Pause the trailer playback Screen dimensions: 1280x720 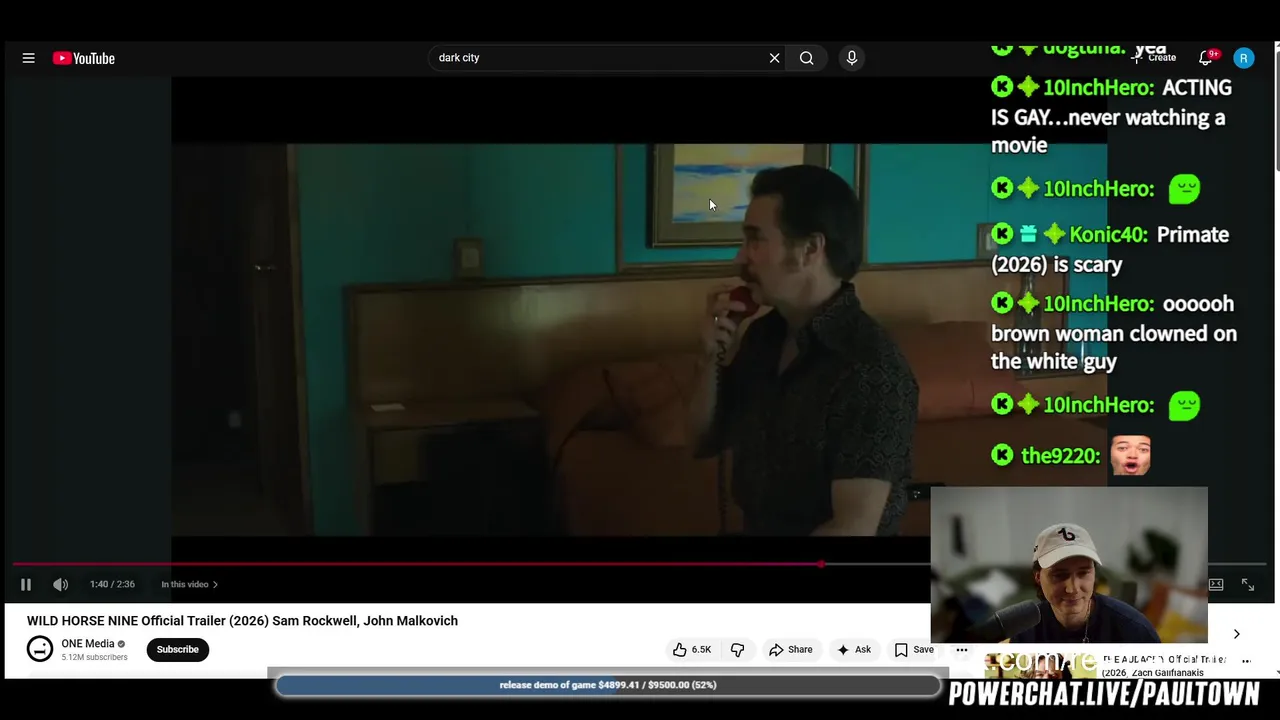(26, 584)
